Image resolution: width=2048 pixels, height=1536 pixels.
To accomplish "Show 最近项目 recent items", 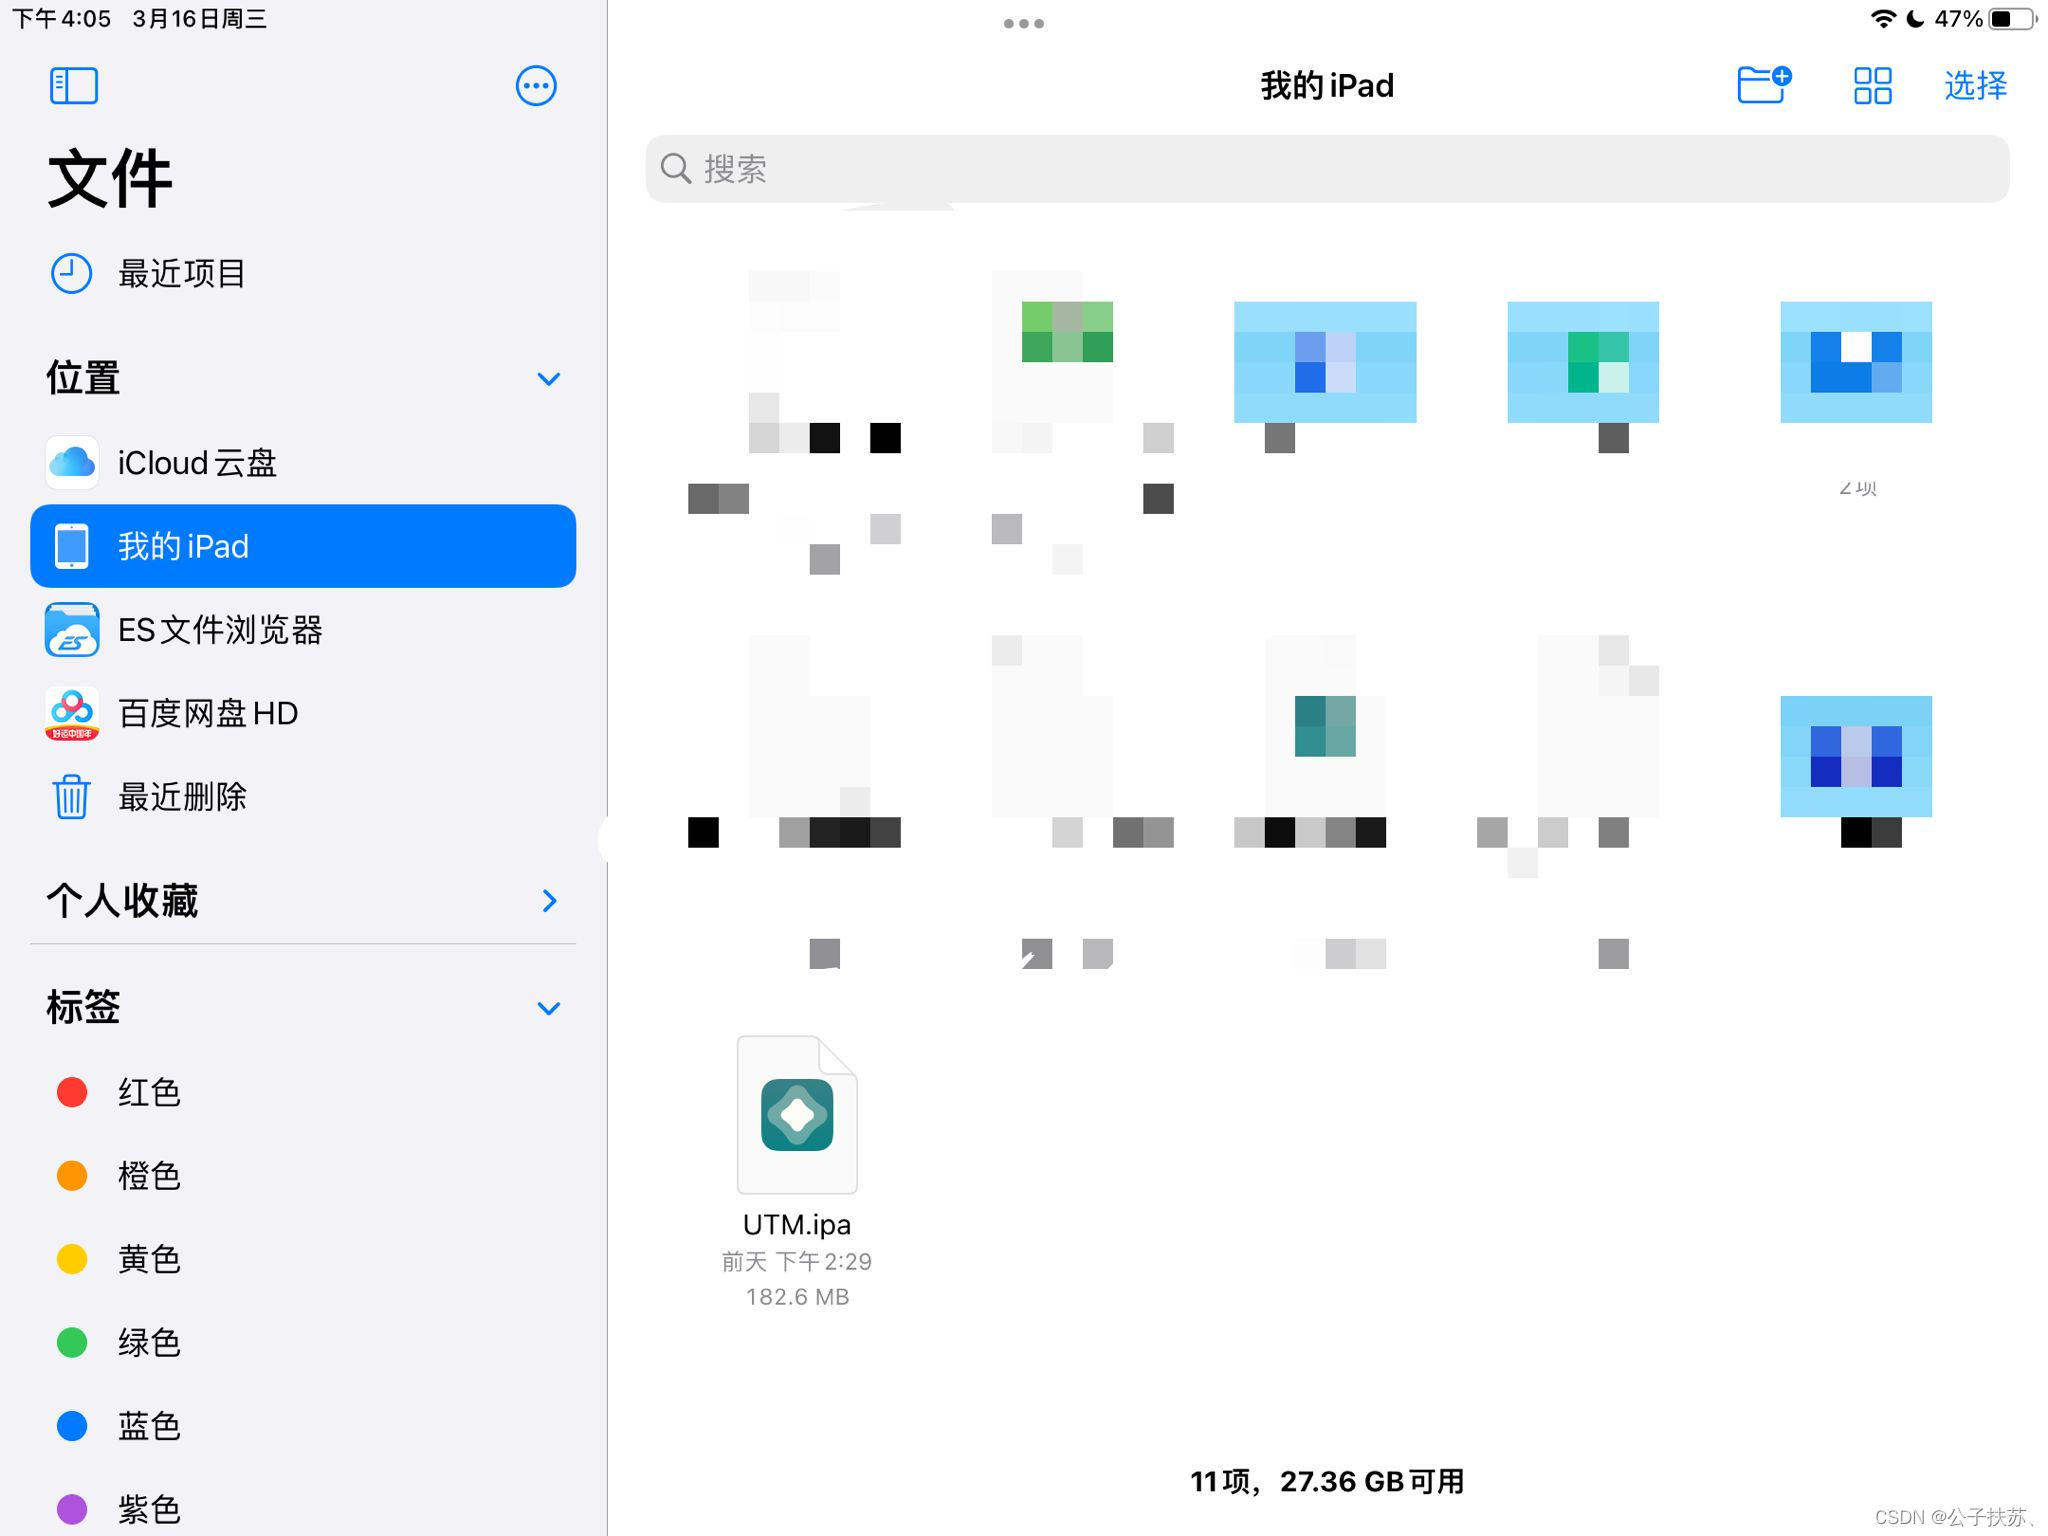I will 181,273.
